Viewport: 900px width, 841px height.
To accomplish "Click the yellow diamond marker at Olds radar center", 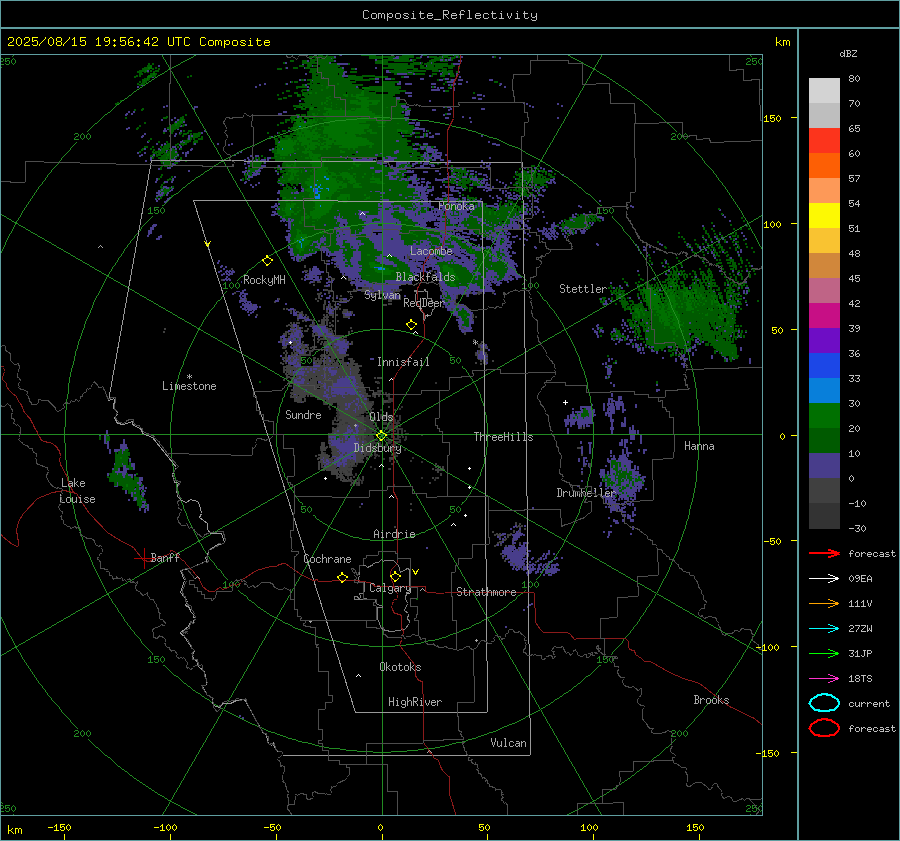I will [381, 436].
